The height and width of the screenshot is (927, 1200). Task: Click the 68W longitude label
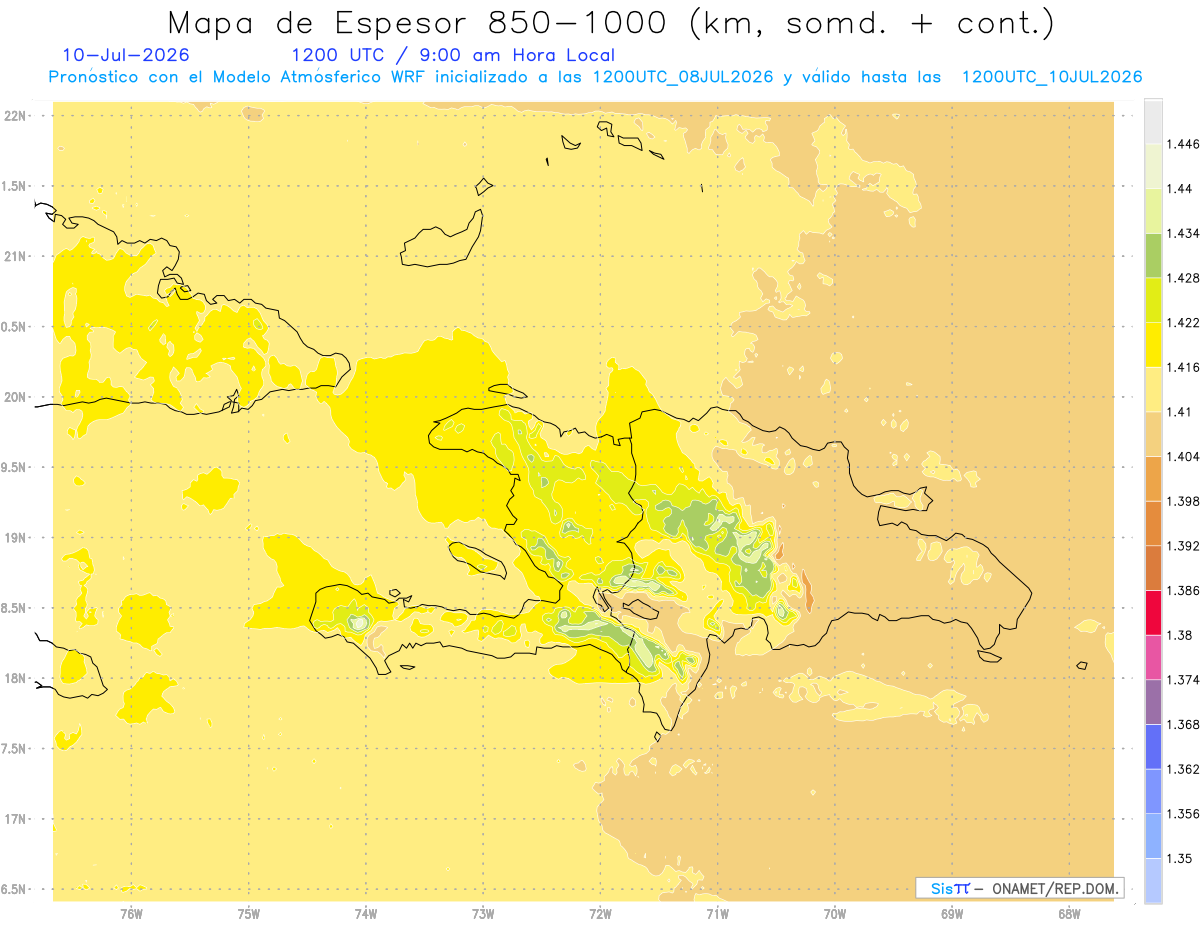point(1069,913)
